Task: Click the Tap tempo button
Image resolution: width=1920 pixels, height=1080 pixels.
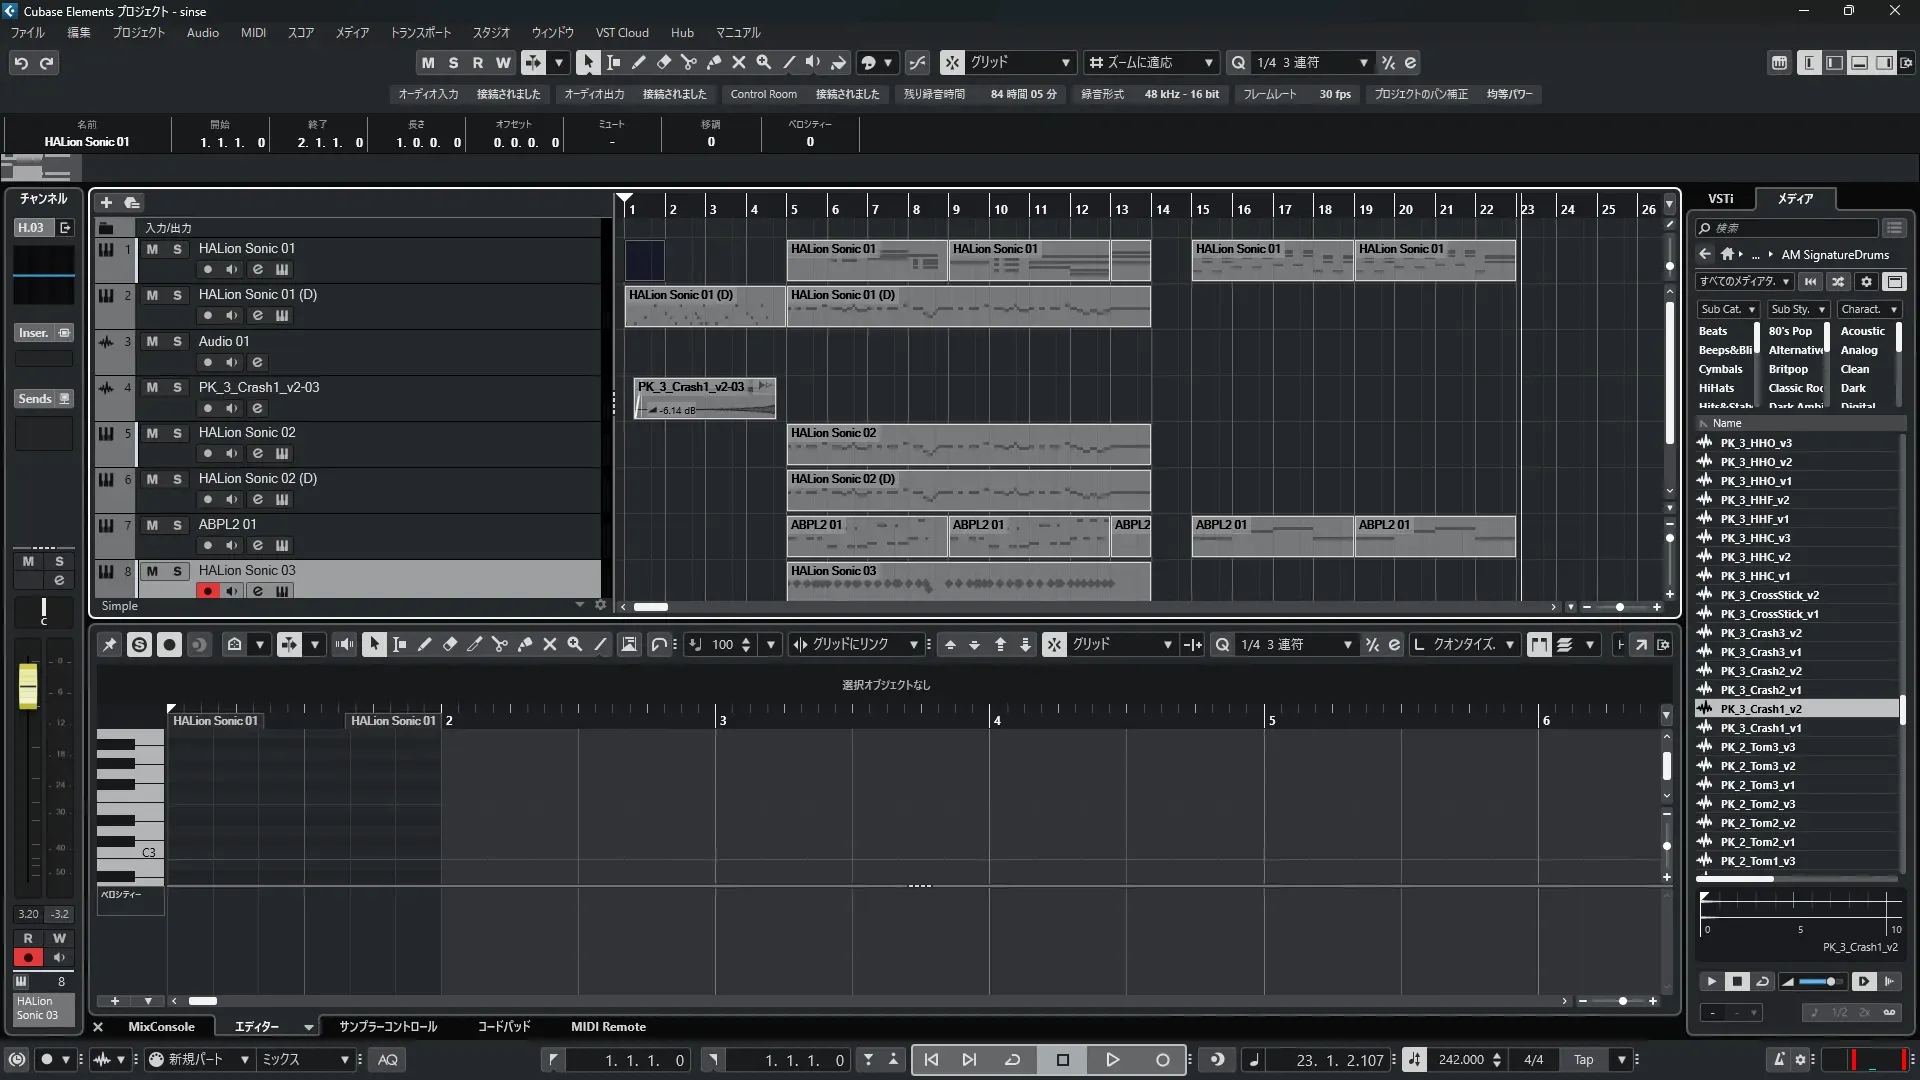Action: (1583, 1060)
